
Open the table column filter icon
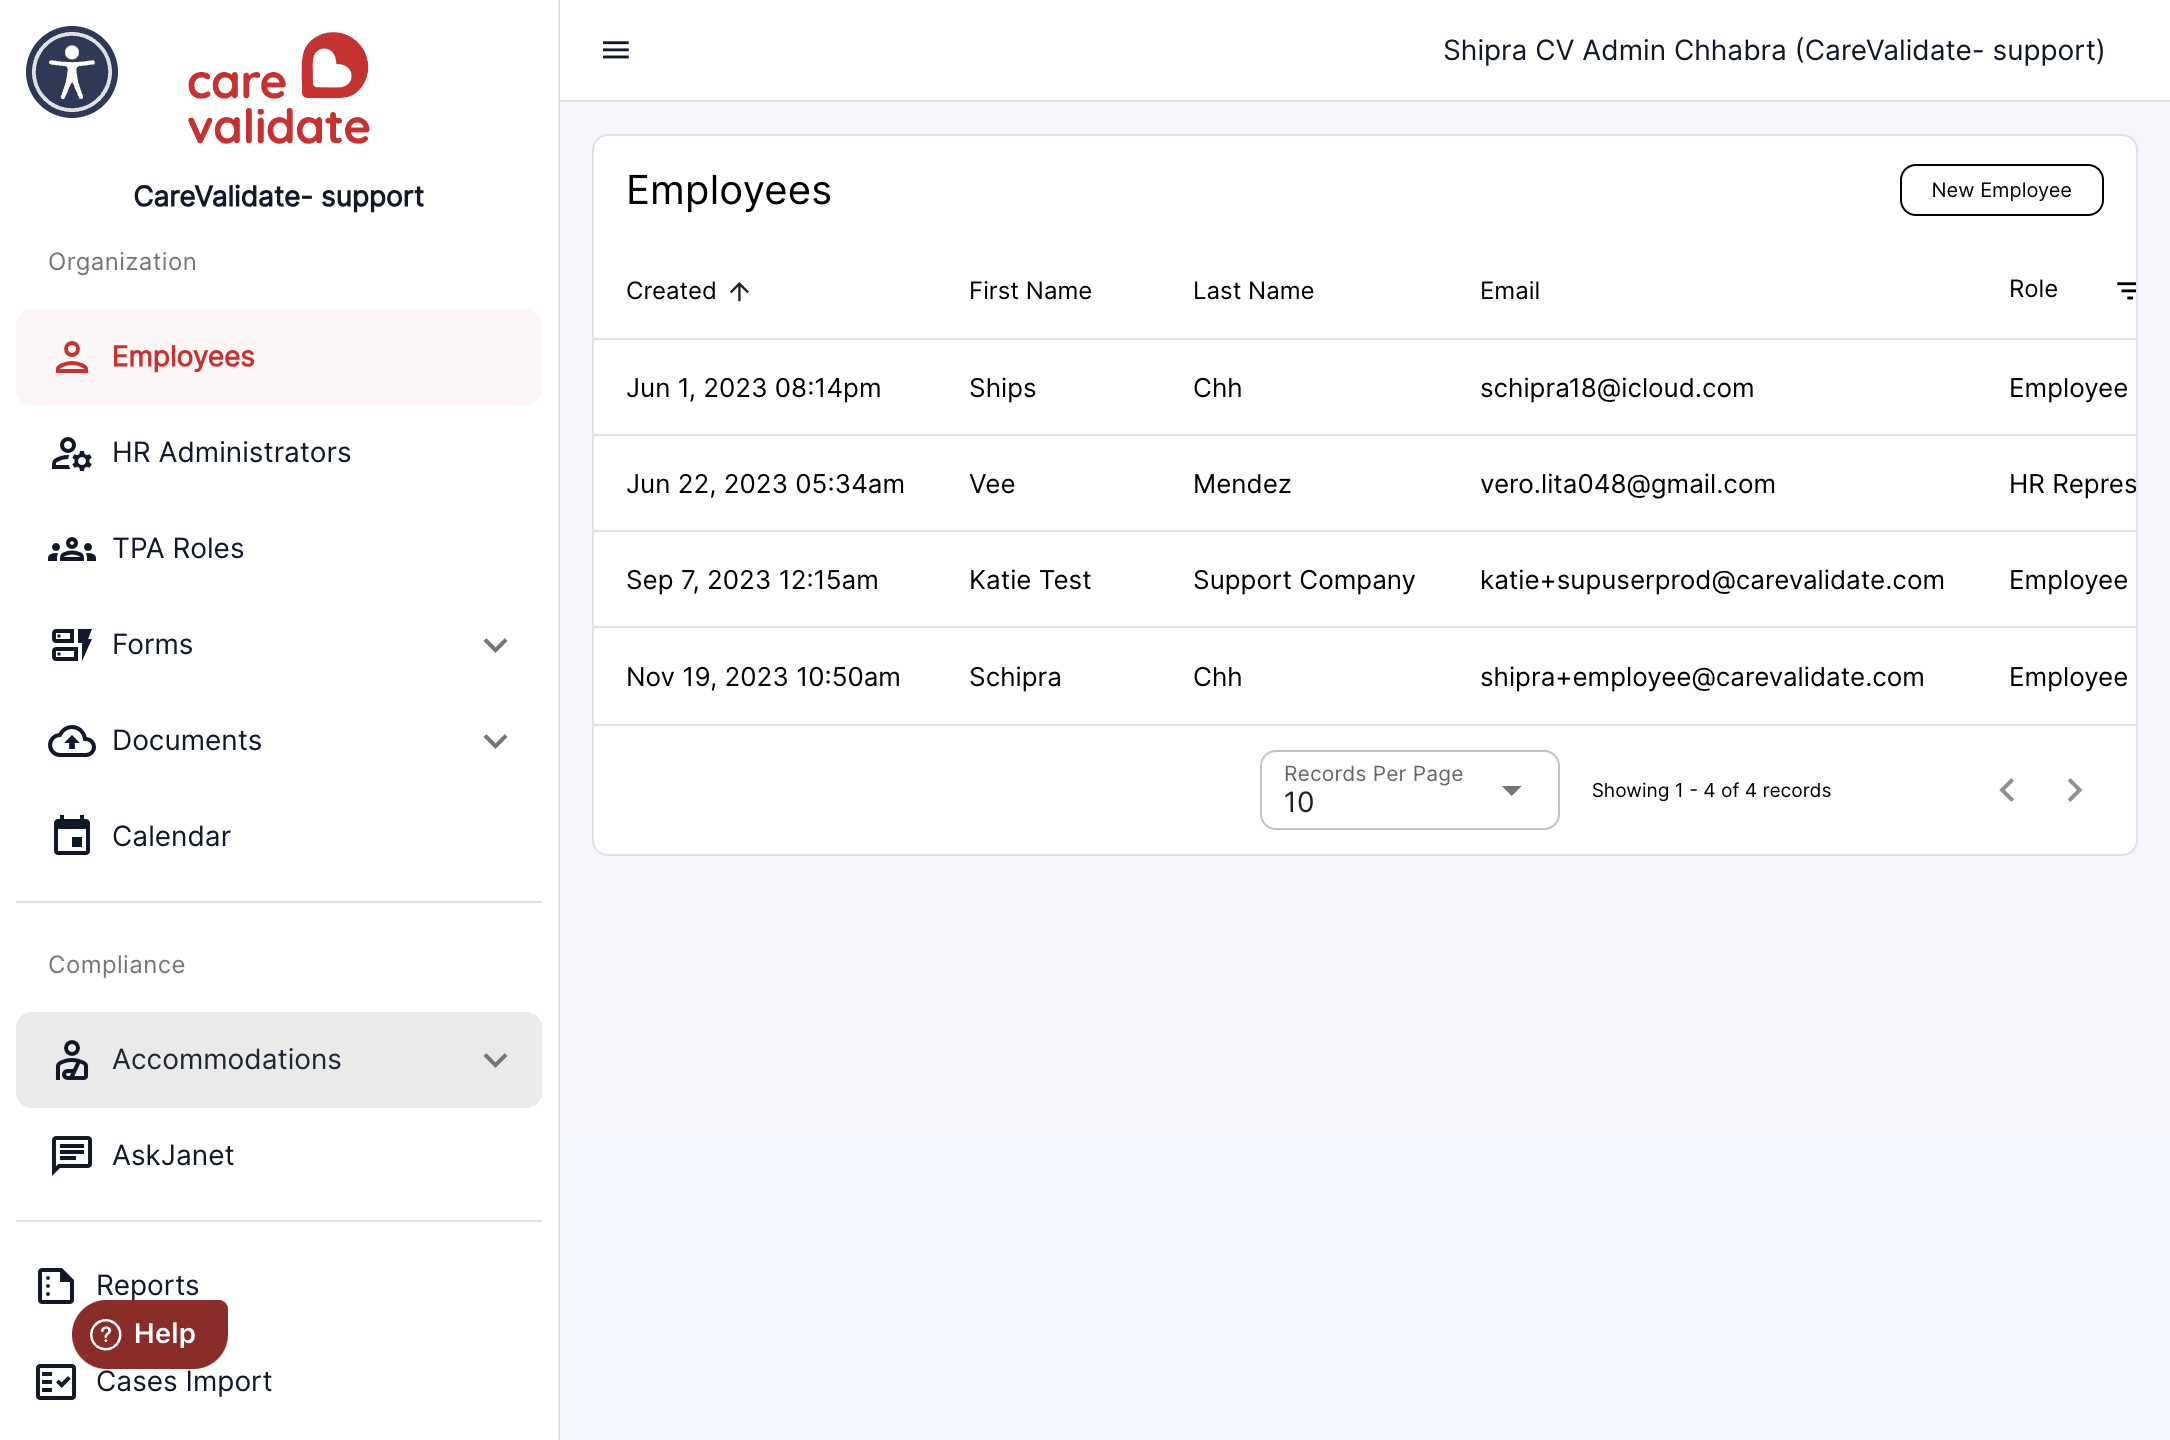(2126, 290)
